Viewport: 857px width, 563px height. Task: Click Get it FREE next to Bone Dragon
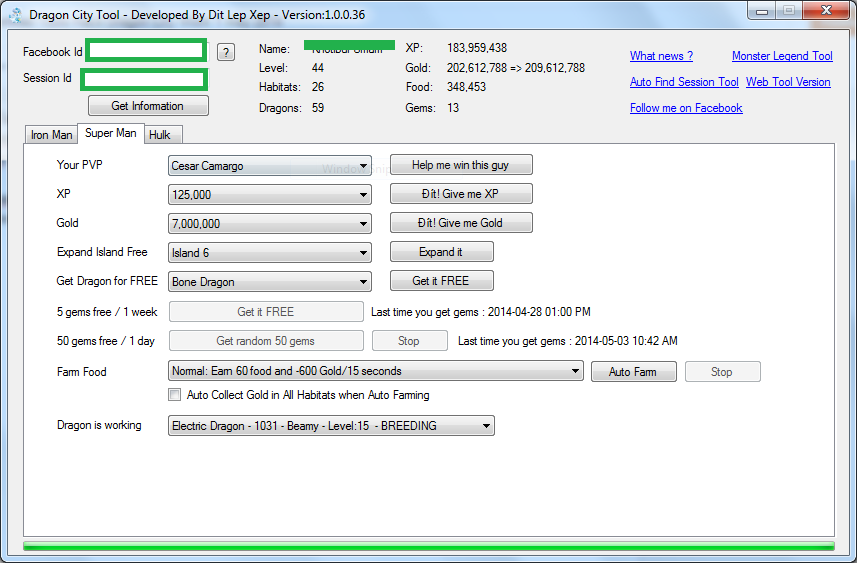coord(441,280)
